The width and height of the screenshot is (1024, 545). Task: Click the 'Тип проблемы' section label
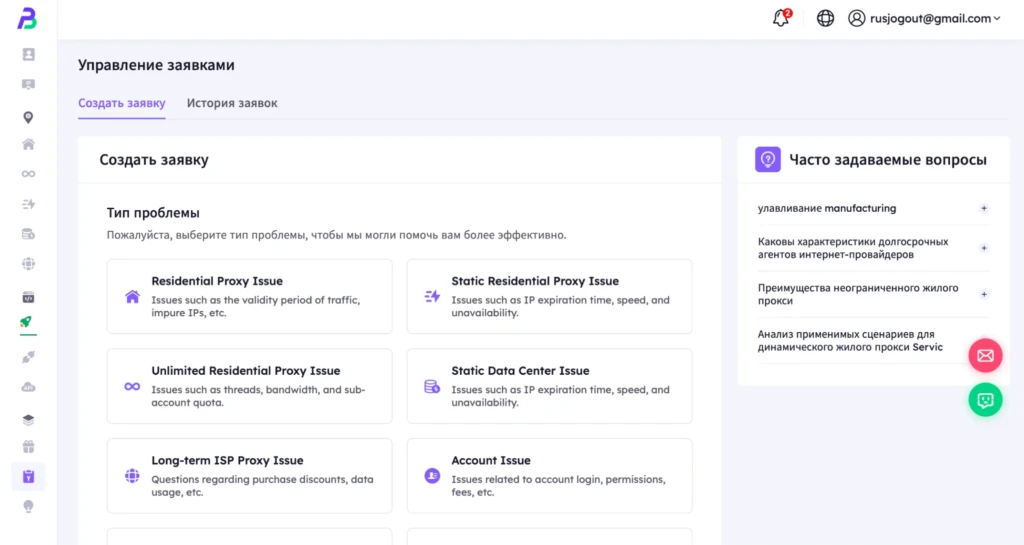tap(153, 213)
